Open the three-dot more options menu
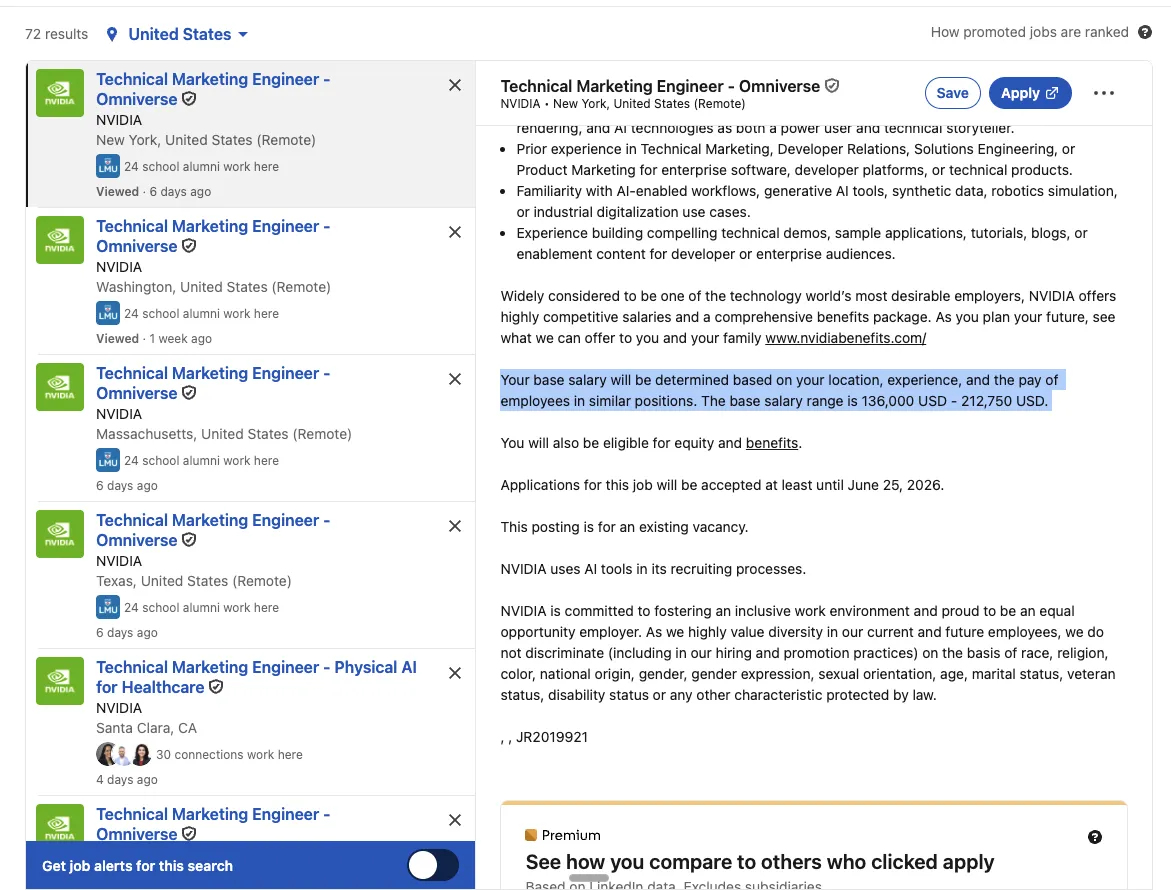1171x890 pixels. (x=1104, y=93)
